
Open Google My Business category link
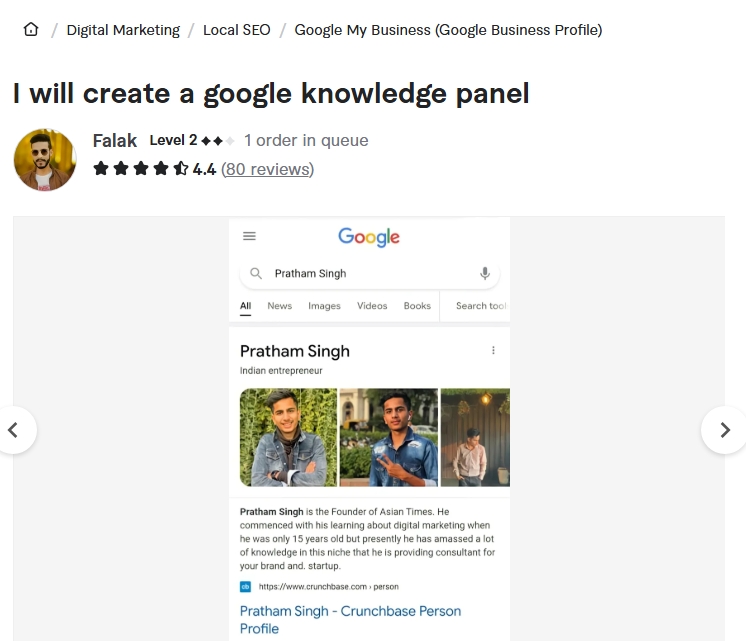click(x=448, y=30)
